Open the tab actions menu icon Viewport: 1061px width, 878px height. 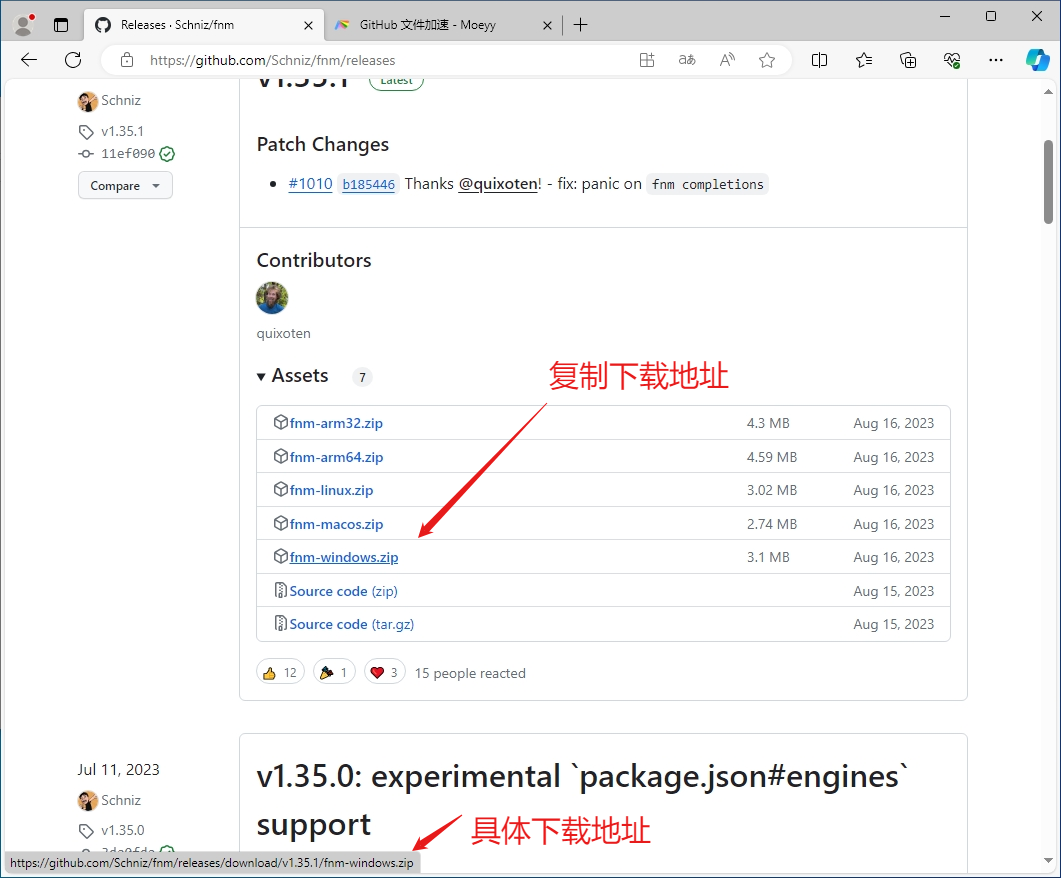click(61, 25)
